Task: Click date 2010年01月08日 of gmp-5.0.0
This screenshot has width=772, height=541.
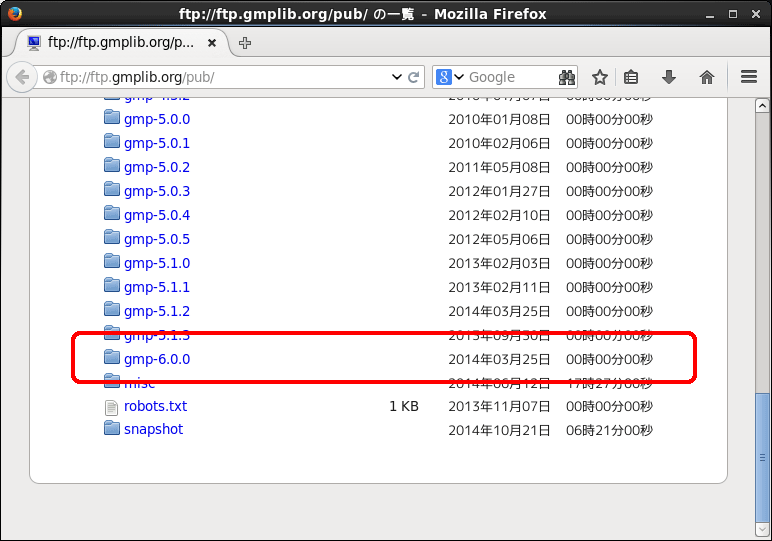Action: tap(499, 119)
